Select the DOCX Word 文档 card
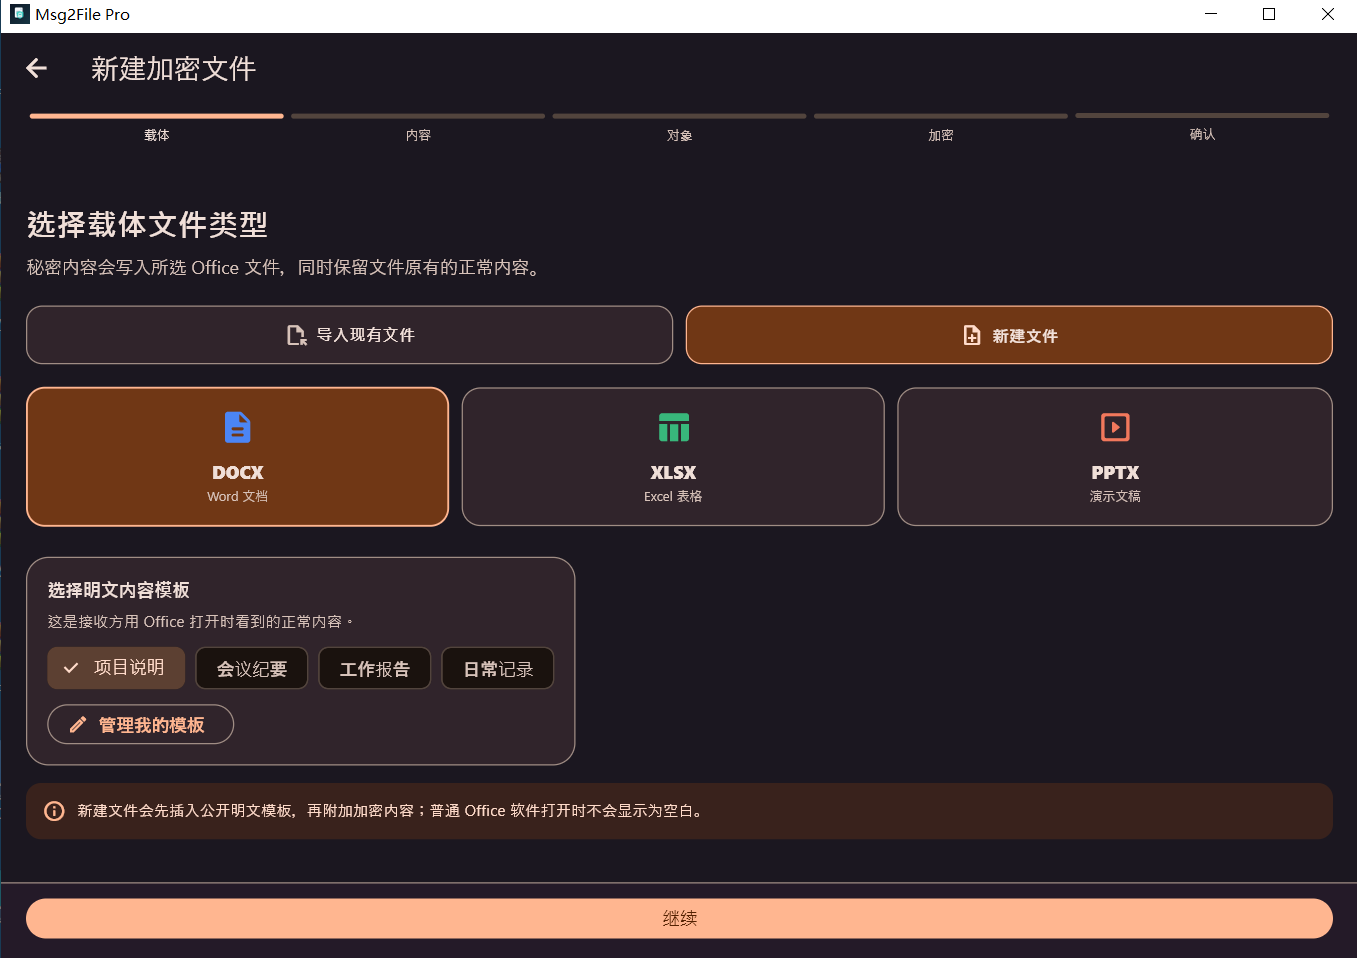This screenshot has width=1357, height=958. click(238, 457)
